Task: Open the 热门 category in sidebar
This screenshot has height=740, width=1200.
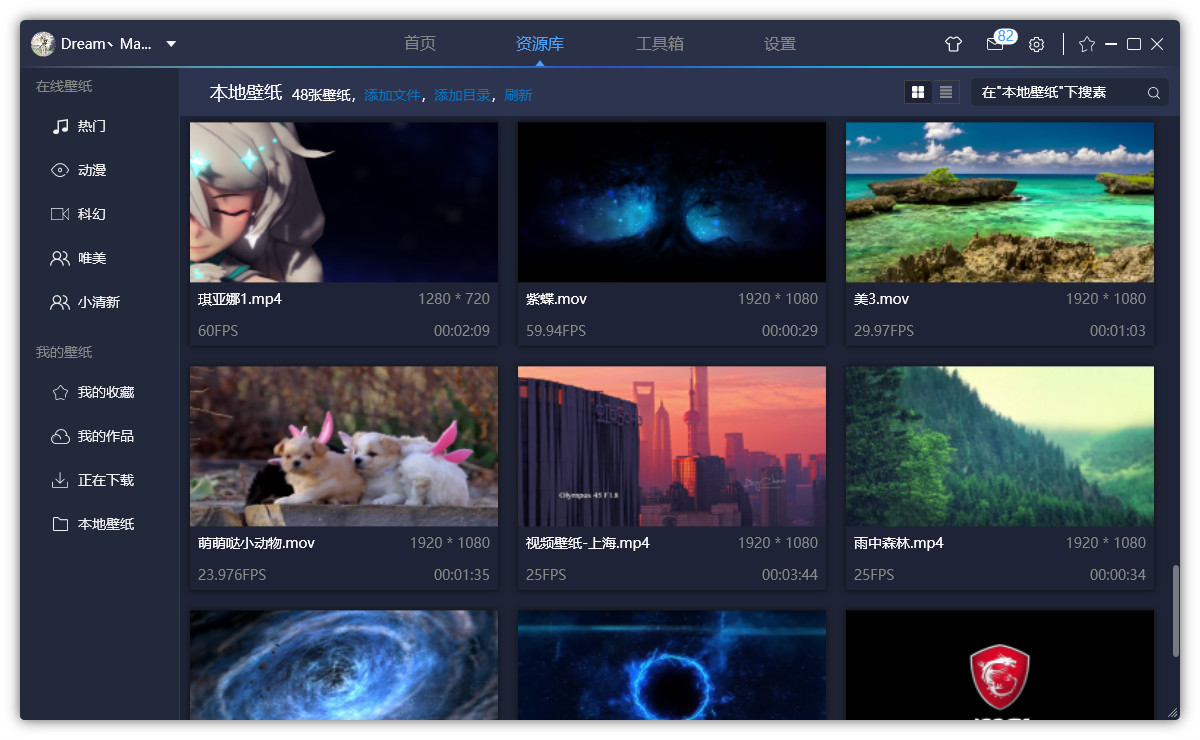Action: point(92,126)
